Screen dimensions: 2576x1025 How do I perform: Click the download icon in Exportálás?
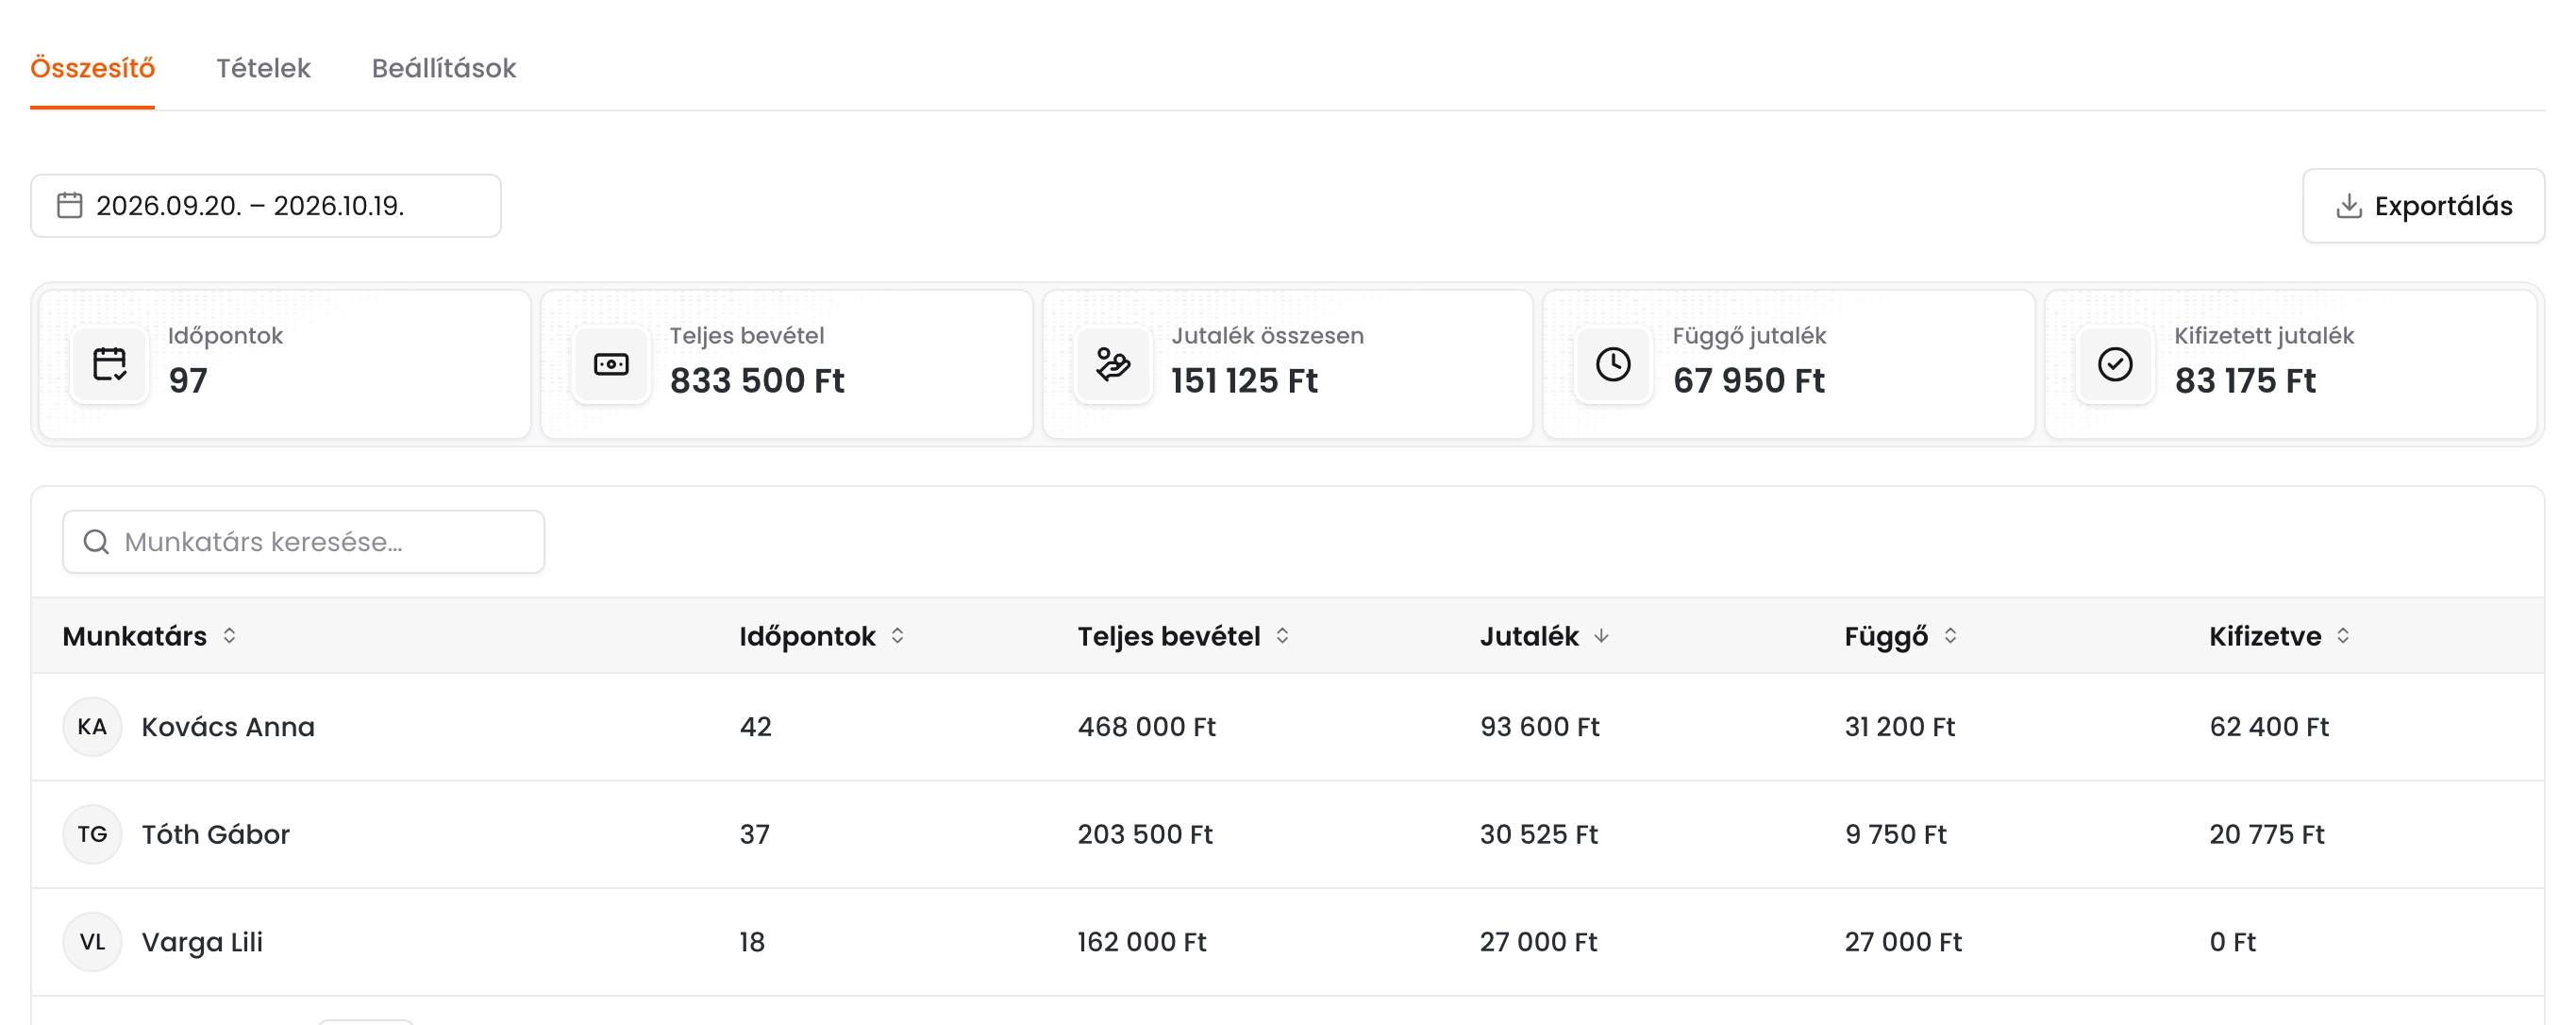pos(2349,206)
